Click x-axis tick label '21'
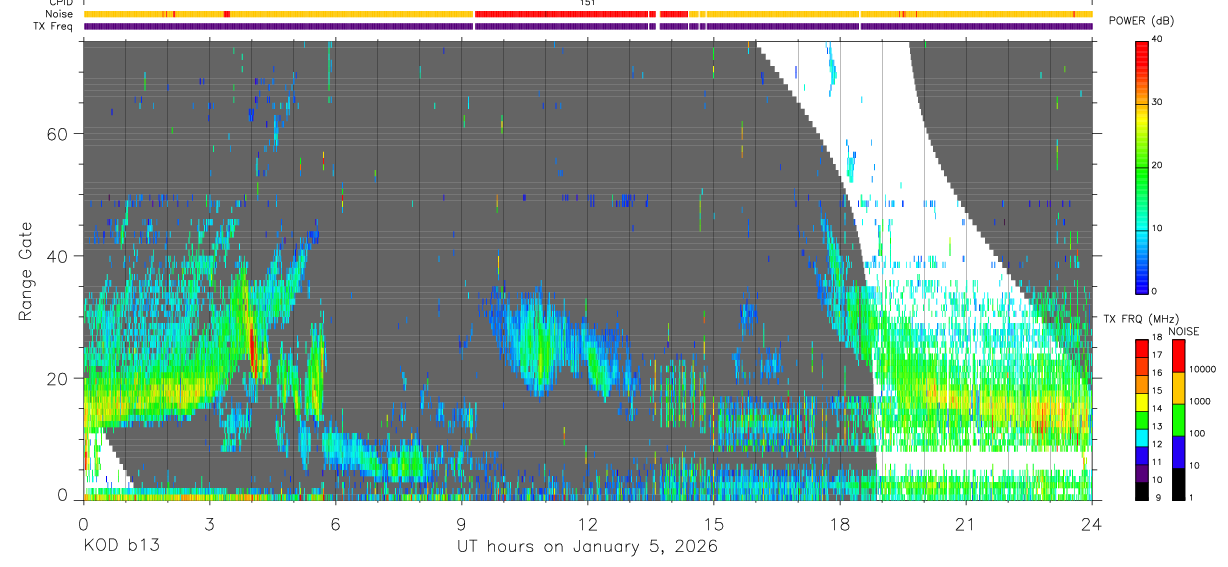 click(x=966, y=524)
